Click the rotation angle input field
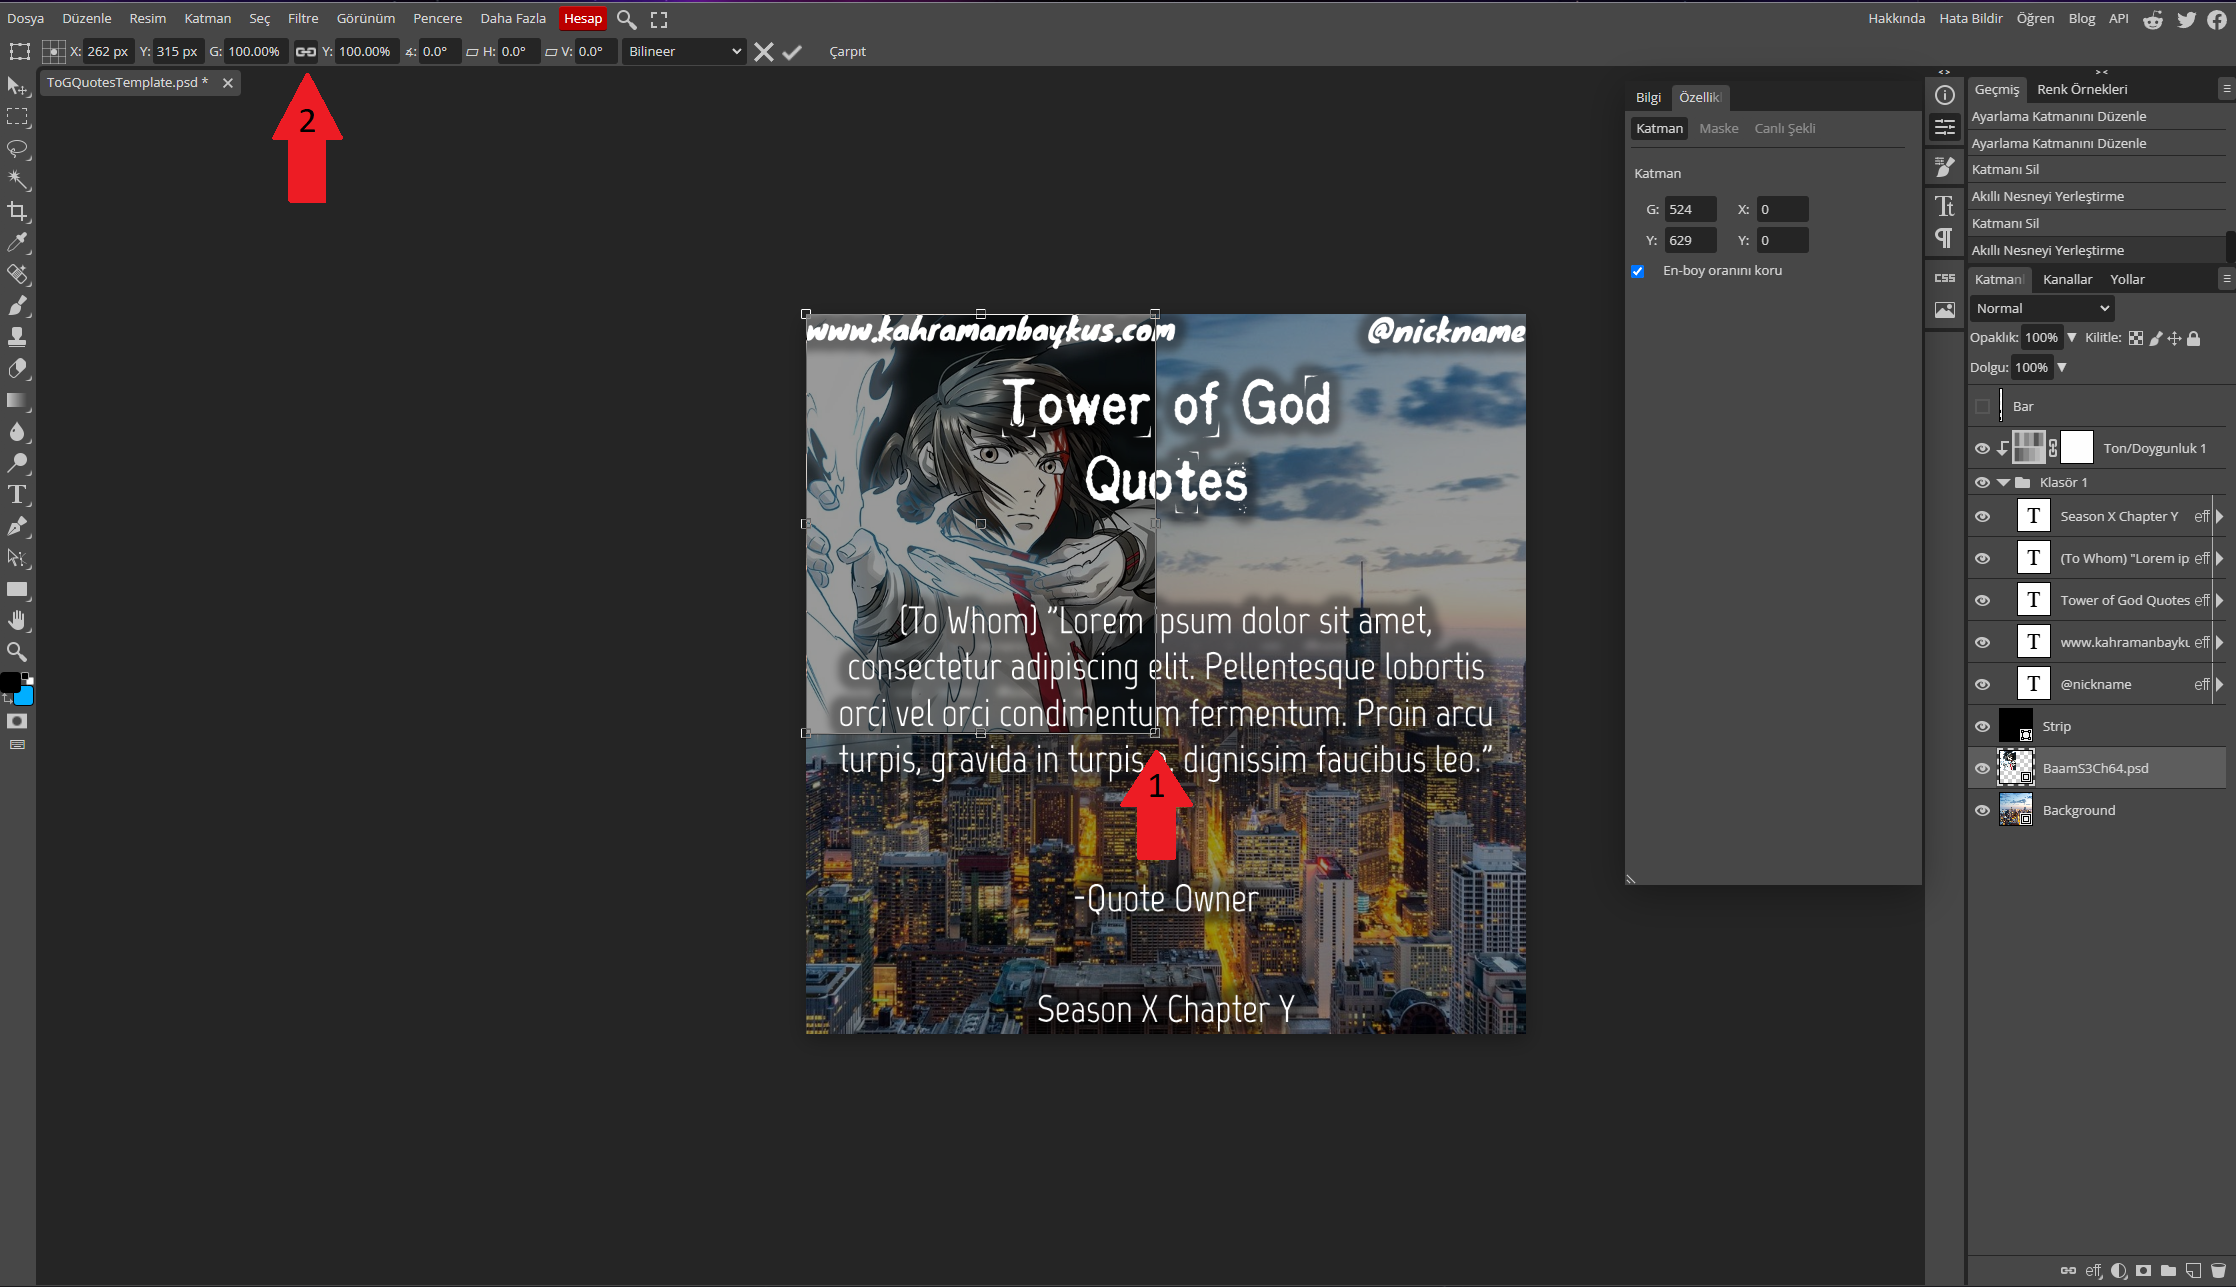This screenshot has height=1287, width=2236. [x=440, y=52]
